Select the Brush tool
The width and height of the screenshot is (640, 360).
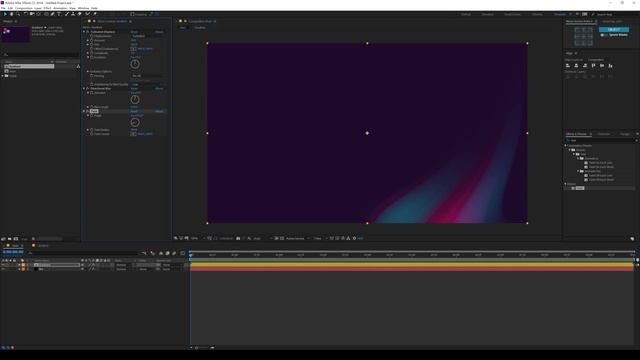point(67,14)
